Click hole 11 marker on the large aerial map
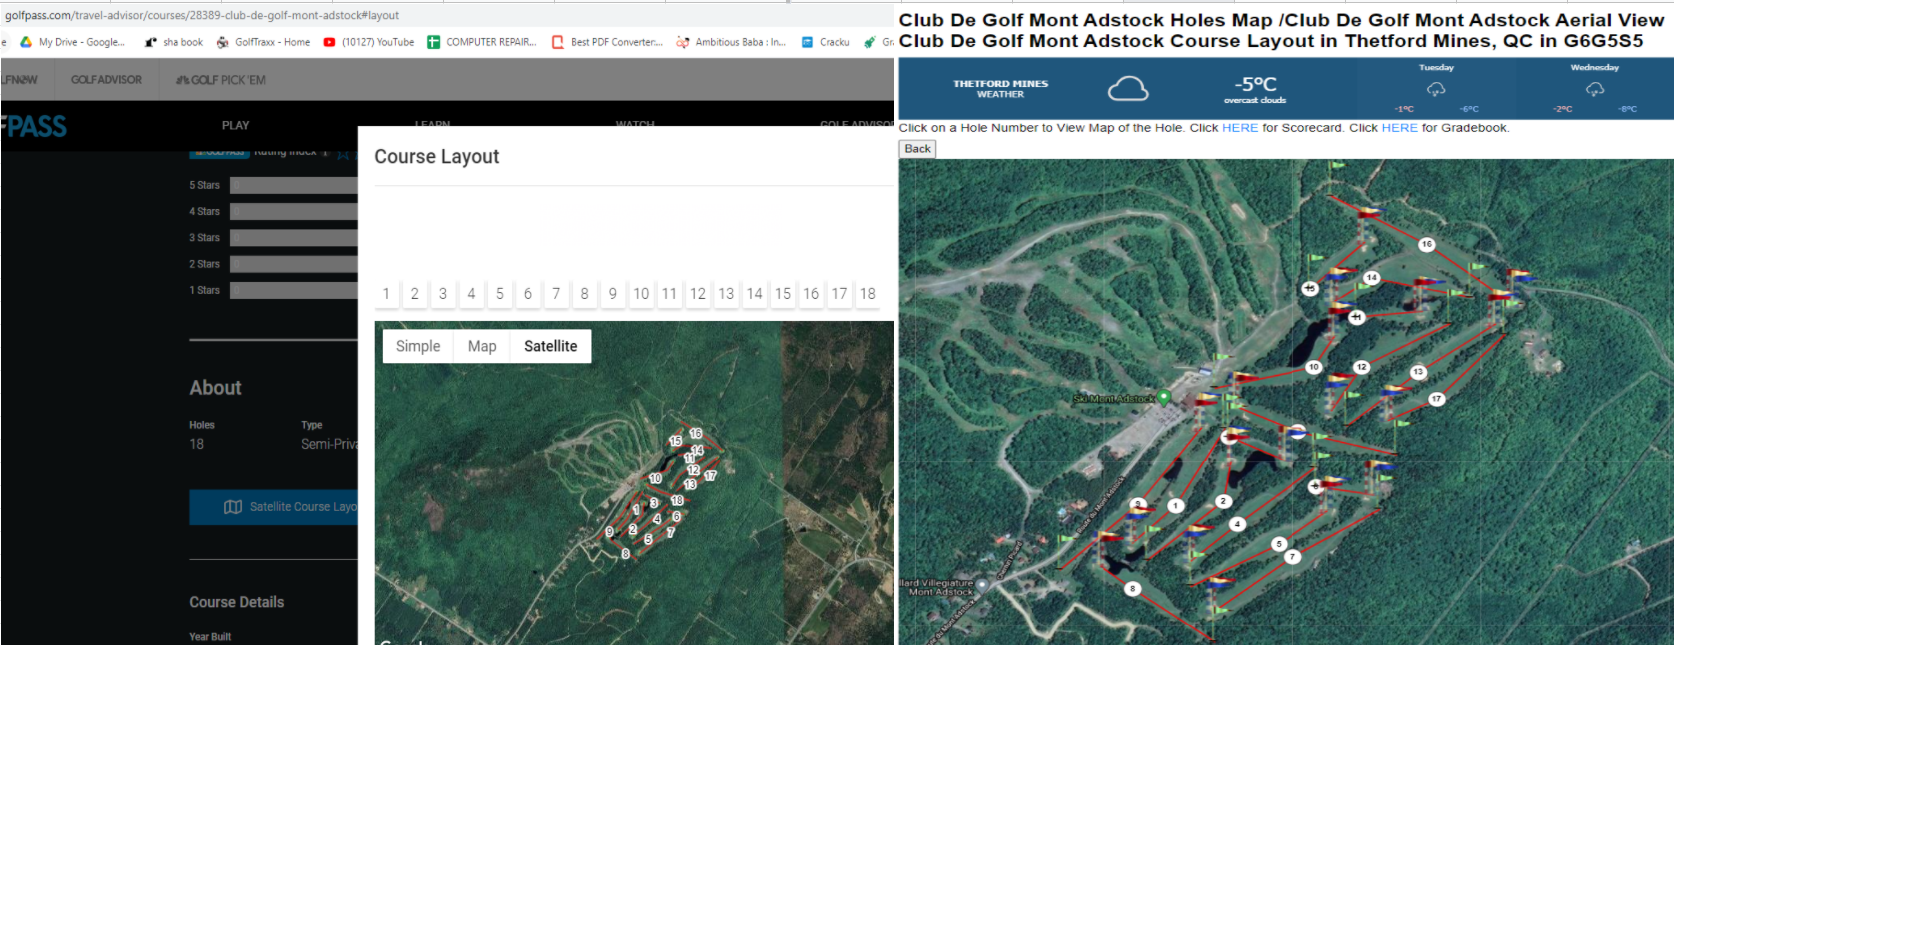Image resolution: width=1914 pixels, height=935 pixels. [1357, 317]
